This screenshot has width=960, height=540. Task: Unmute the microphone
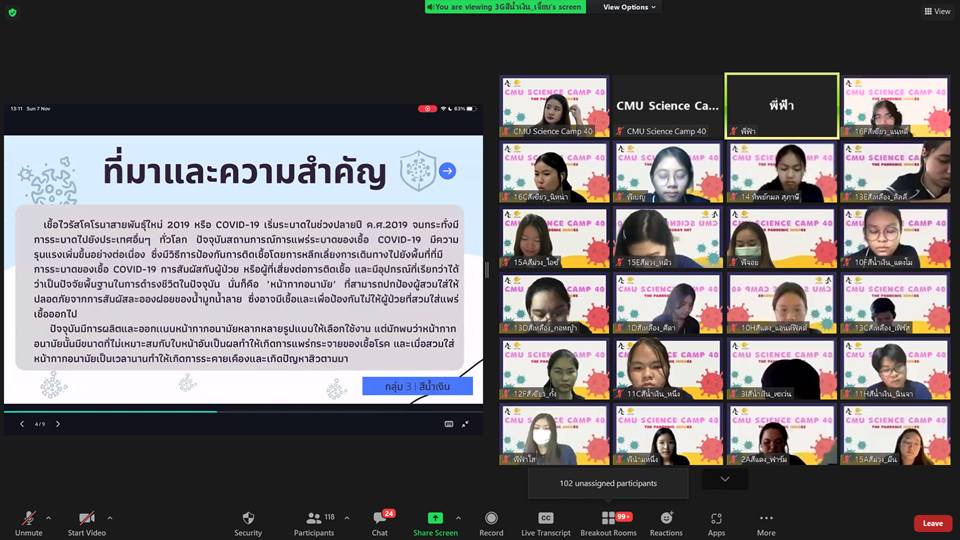point(28,519)
